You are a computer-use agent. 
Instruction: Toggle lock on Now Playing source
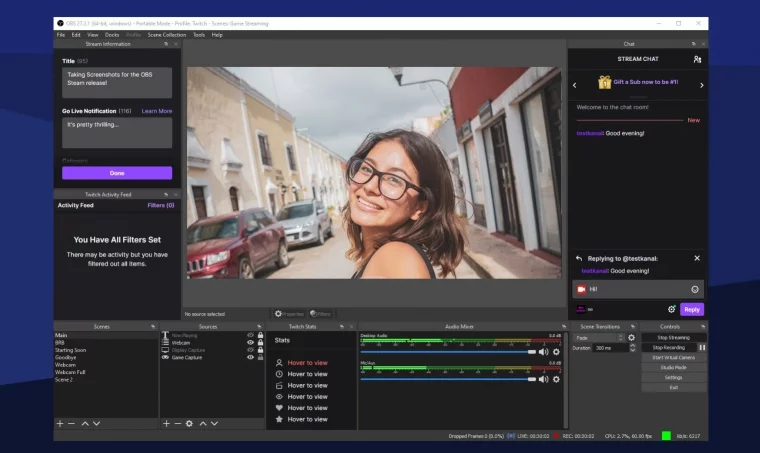coord(260,335)
